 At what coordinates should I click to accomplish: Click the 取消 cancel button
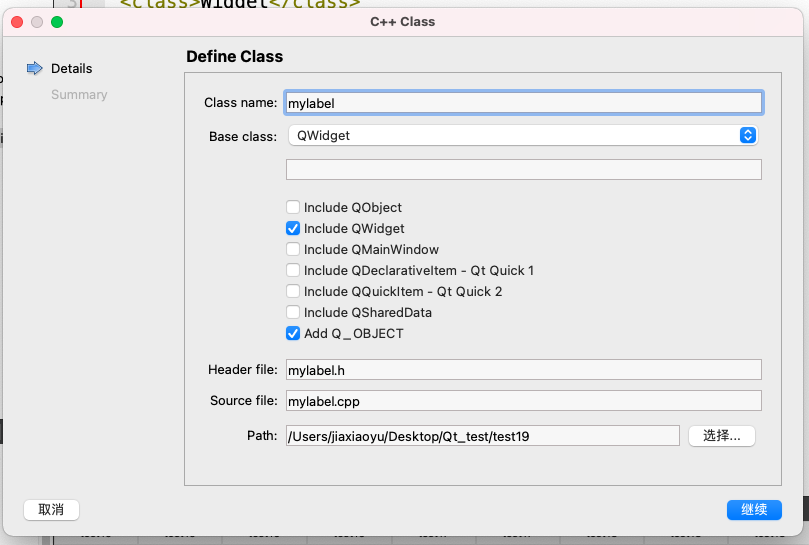click(51, 510)
